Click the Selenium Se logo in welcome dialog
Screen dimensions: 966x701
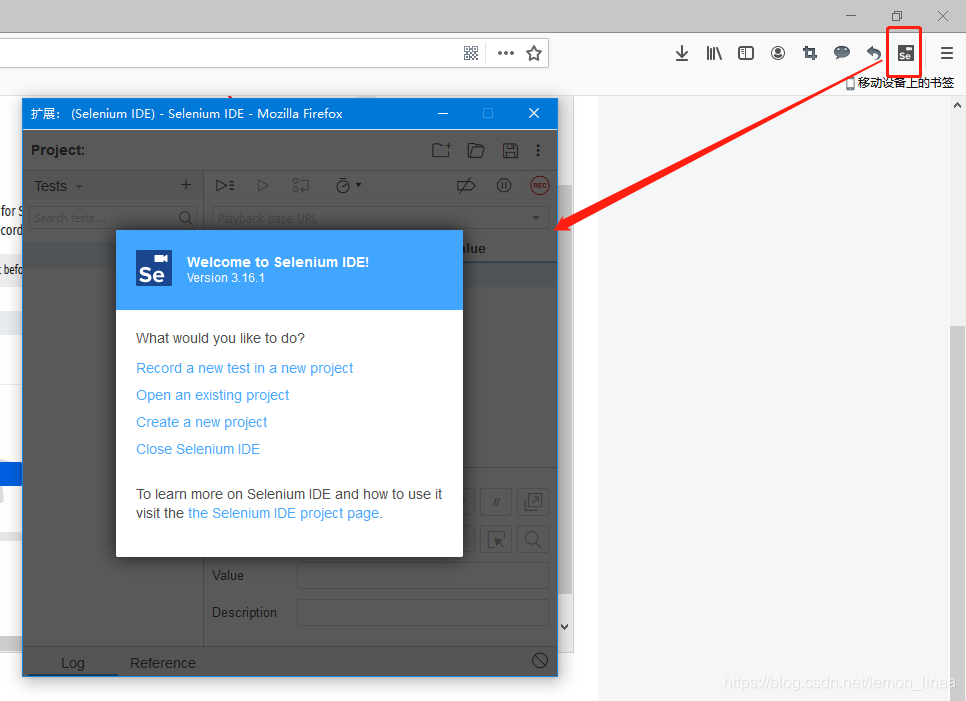[x=153, y=269]
